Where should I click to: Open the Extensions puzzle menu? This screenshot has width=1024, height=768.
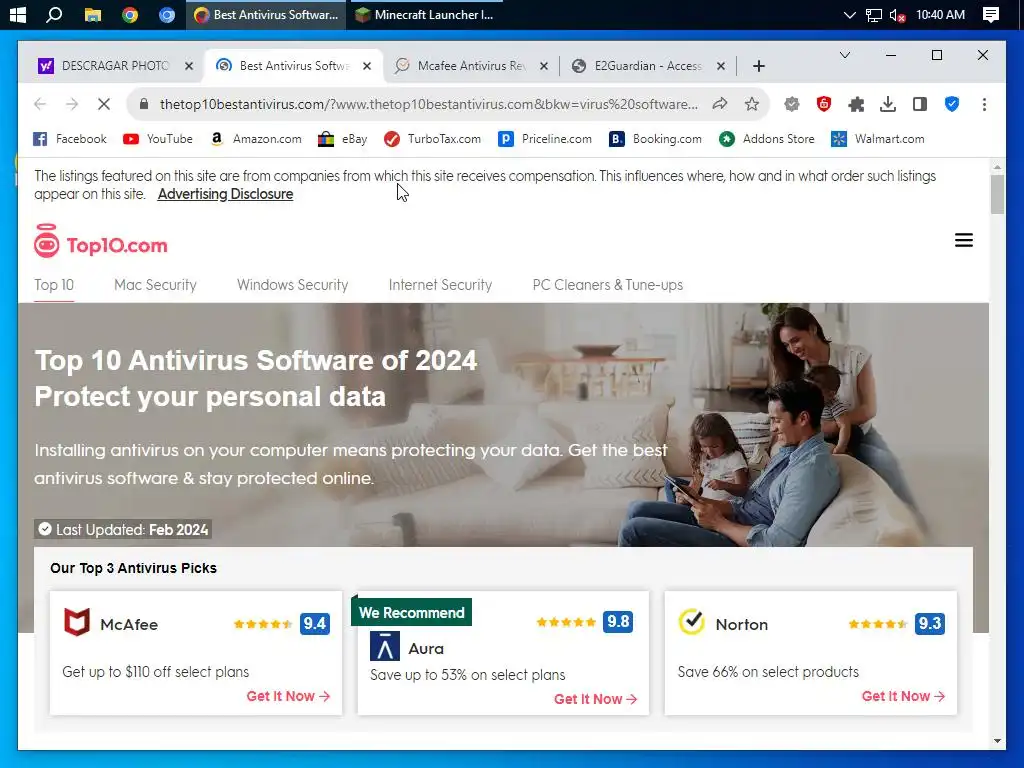click(856, 104)
